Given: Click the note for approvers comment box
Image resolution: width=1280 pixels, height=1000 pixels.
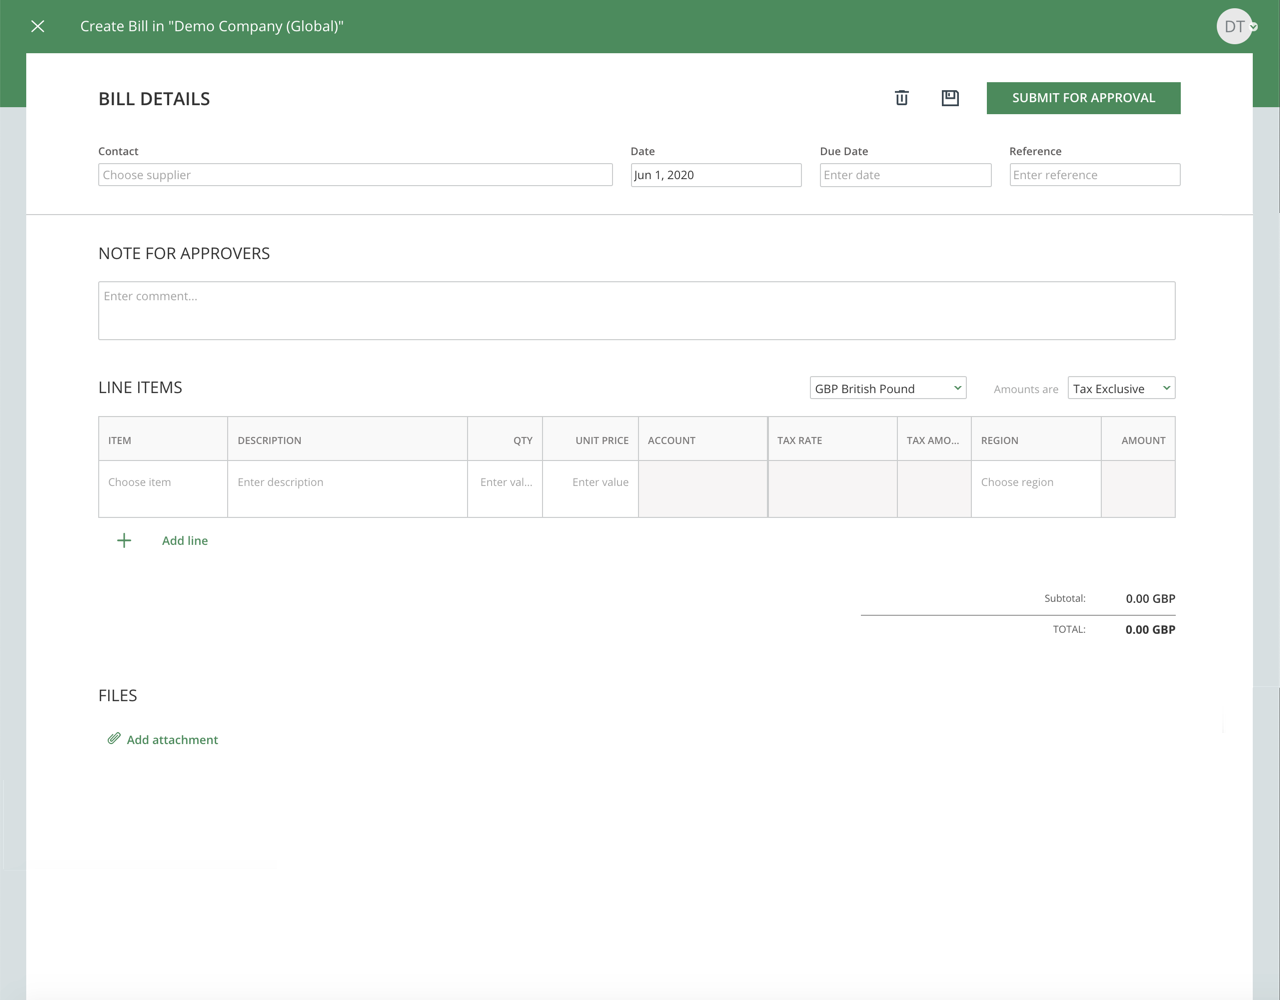Looking at the screenshot, I should click(x=636, y=310).
